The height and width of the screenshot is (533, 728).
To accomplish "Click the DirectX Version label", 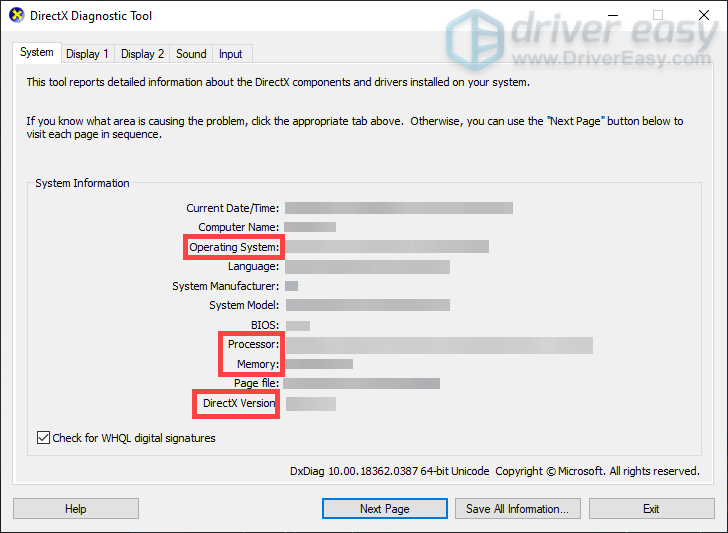I will click(239, 403).
